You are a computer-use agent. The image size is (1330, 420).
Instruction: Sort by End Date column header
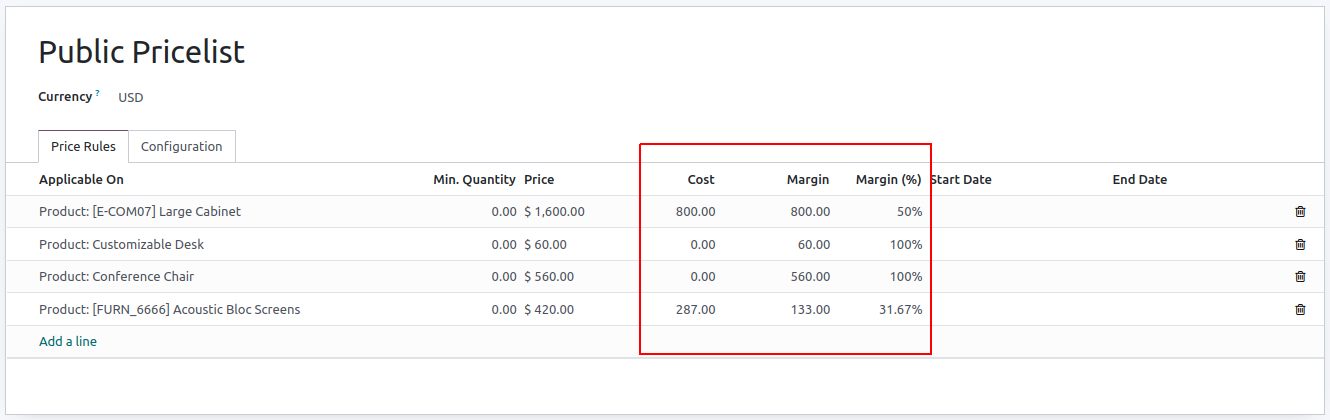(x=1139, y=180)
